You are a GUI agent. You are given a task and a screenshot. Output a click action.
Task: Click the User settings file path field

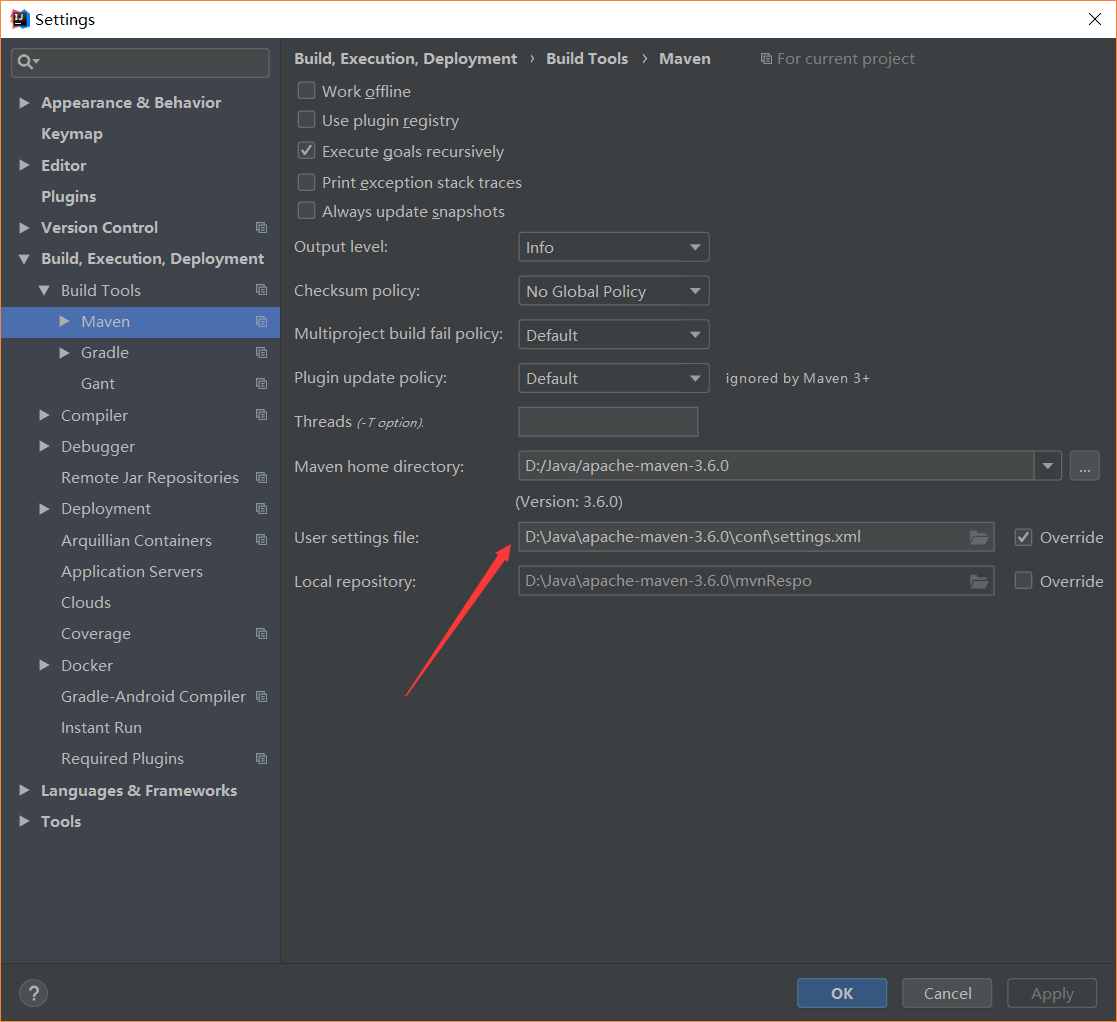tap(756, 537)
